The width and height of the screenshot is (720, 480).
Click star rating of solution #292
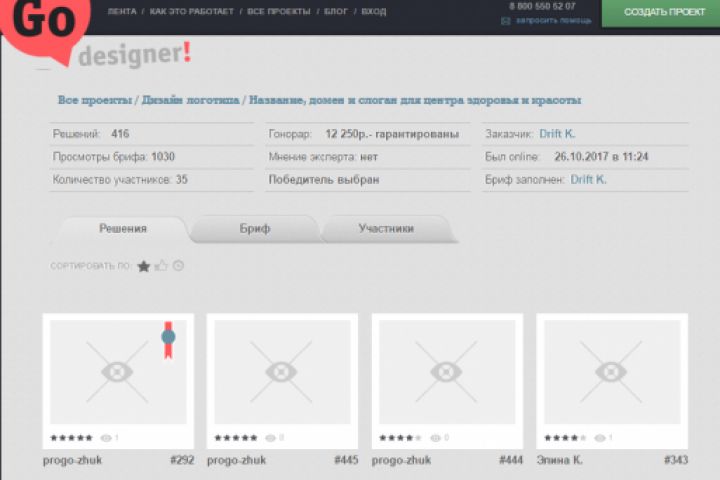click(x=72, y=438)
